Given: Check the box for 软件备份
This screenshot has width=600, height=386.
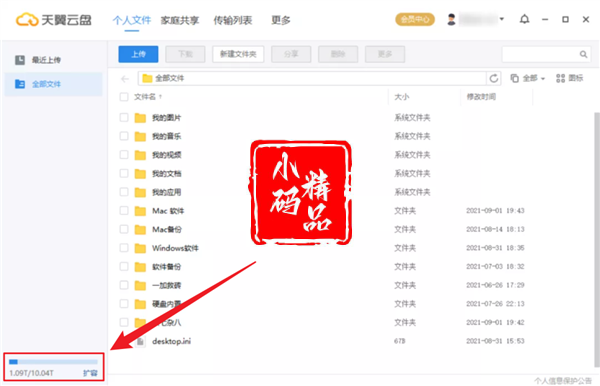Looking at the screenshot, I should [x=124, y=266].
